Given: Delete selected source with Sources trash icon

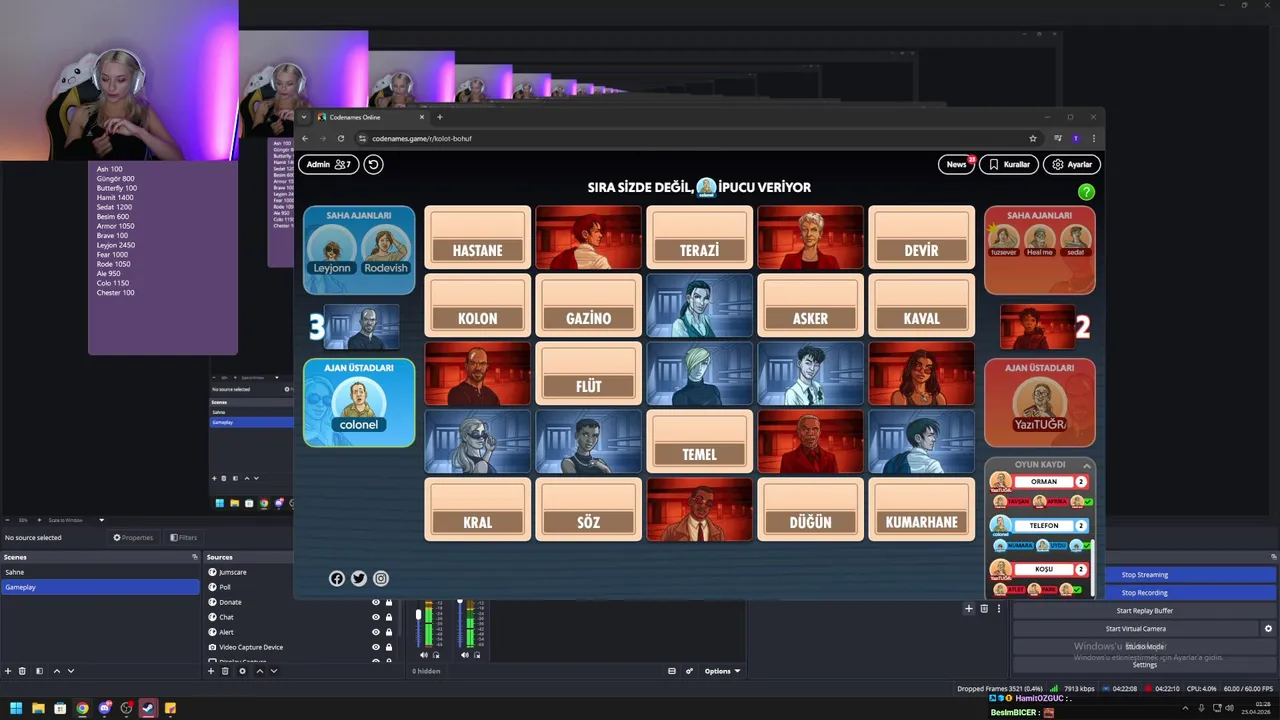Looking at the screenshot, I should 226,671.
